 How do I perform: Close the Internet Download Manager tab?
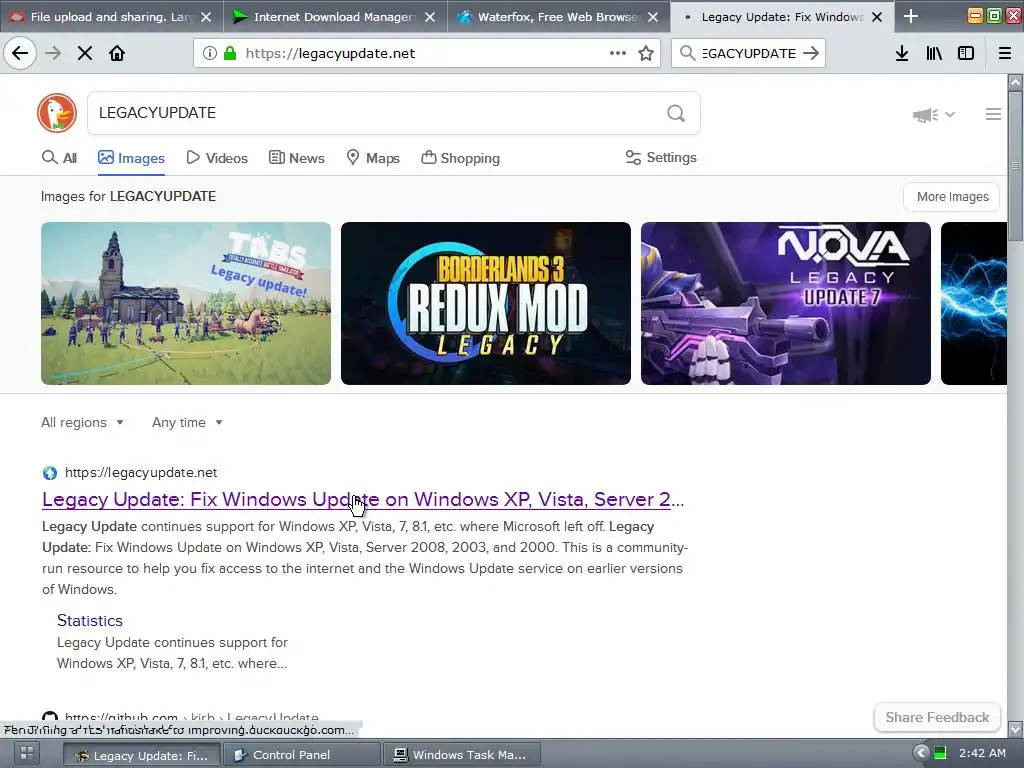pos(430,17)
